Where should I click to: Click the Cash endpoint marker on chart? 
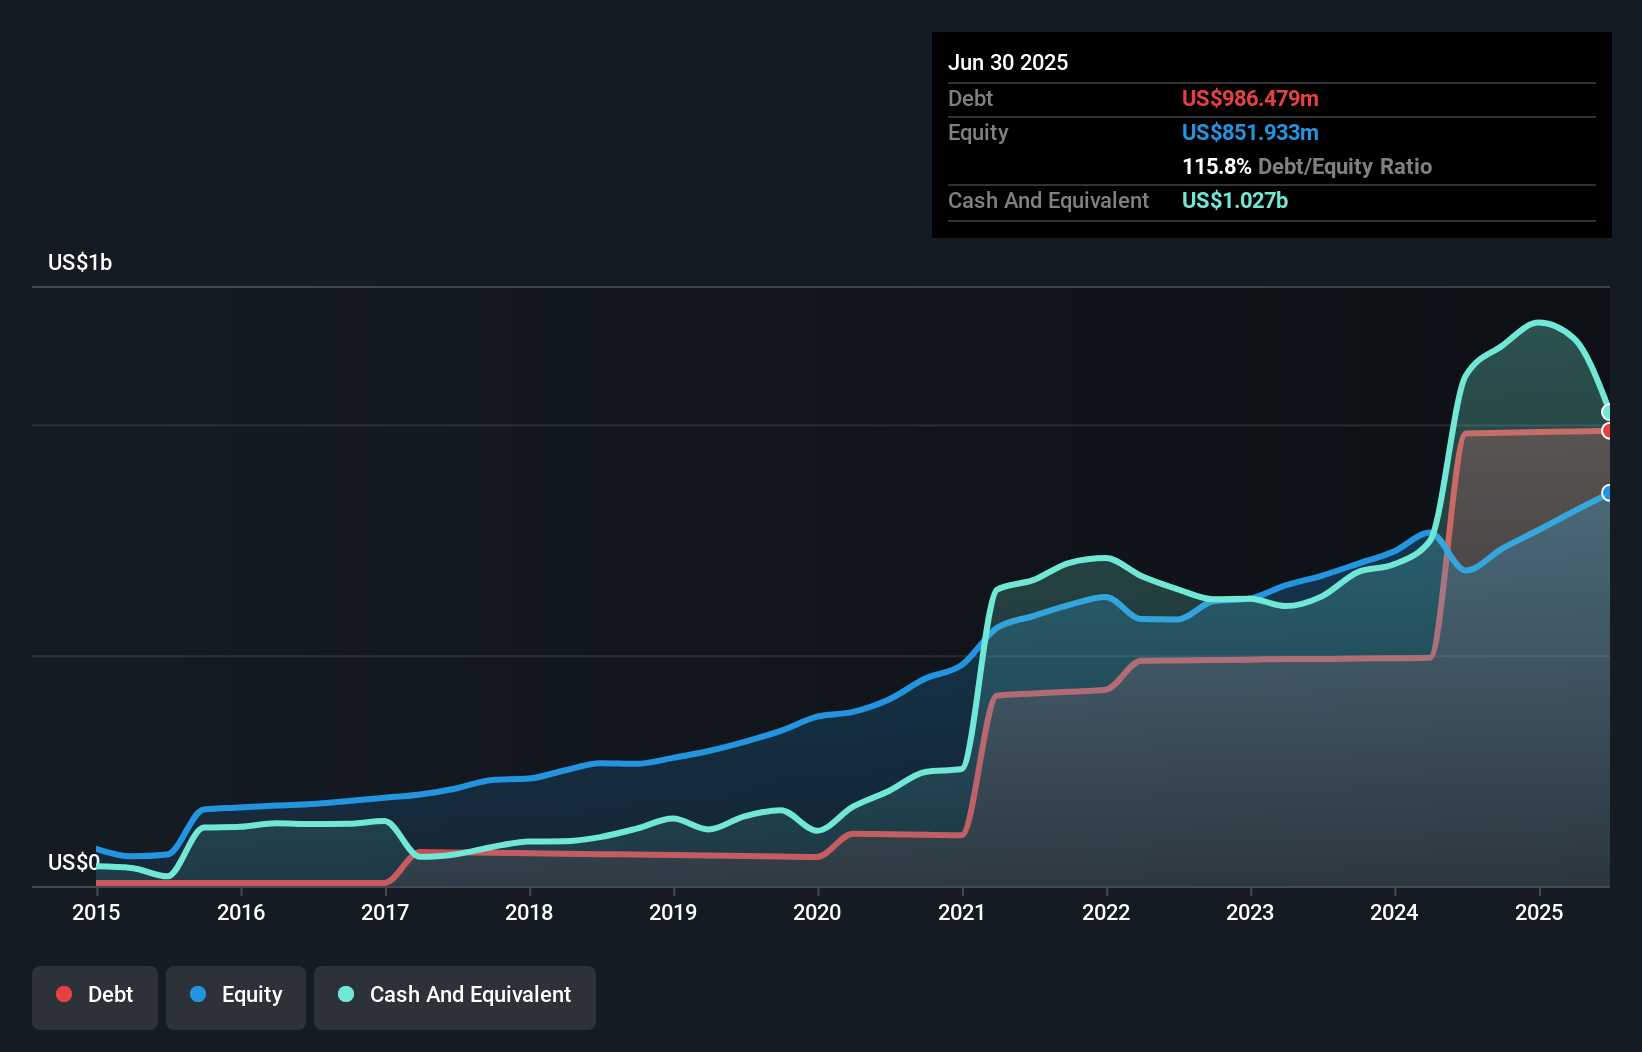pos(1608,412)
